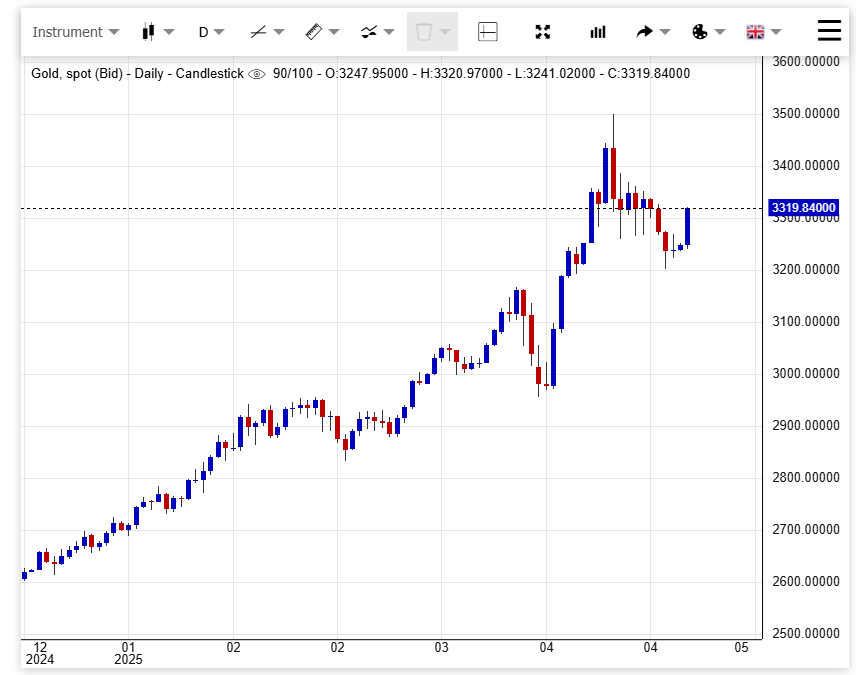This screenshot has width=856, height=675.
Task: Click the share arrow icon
Action: click(x=644, y=32)
